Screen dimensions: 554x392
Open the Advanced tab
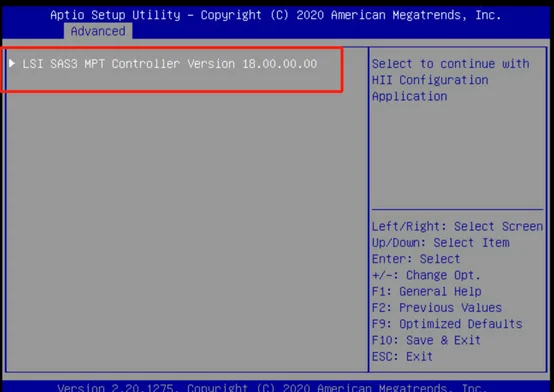(x=98, y=31)
